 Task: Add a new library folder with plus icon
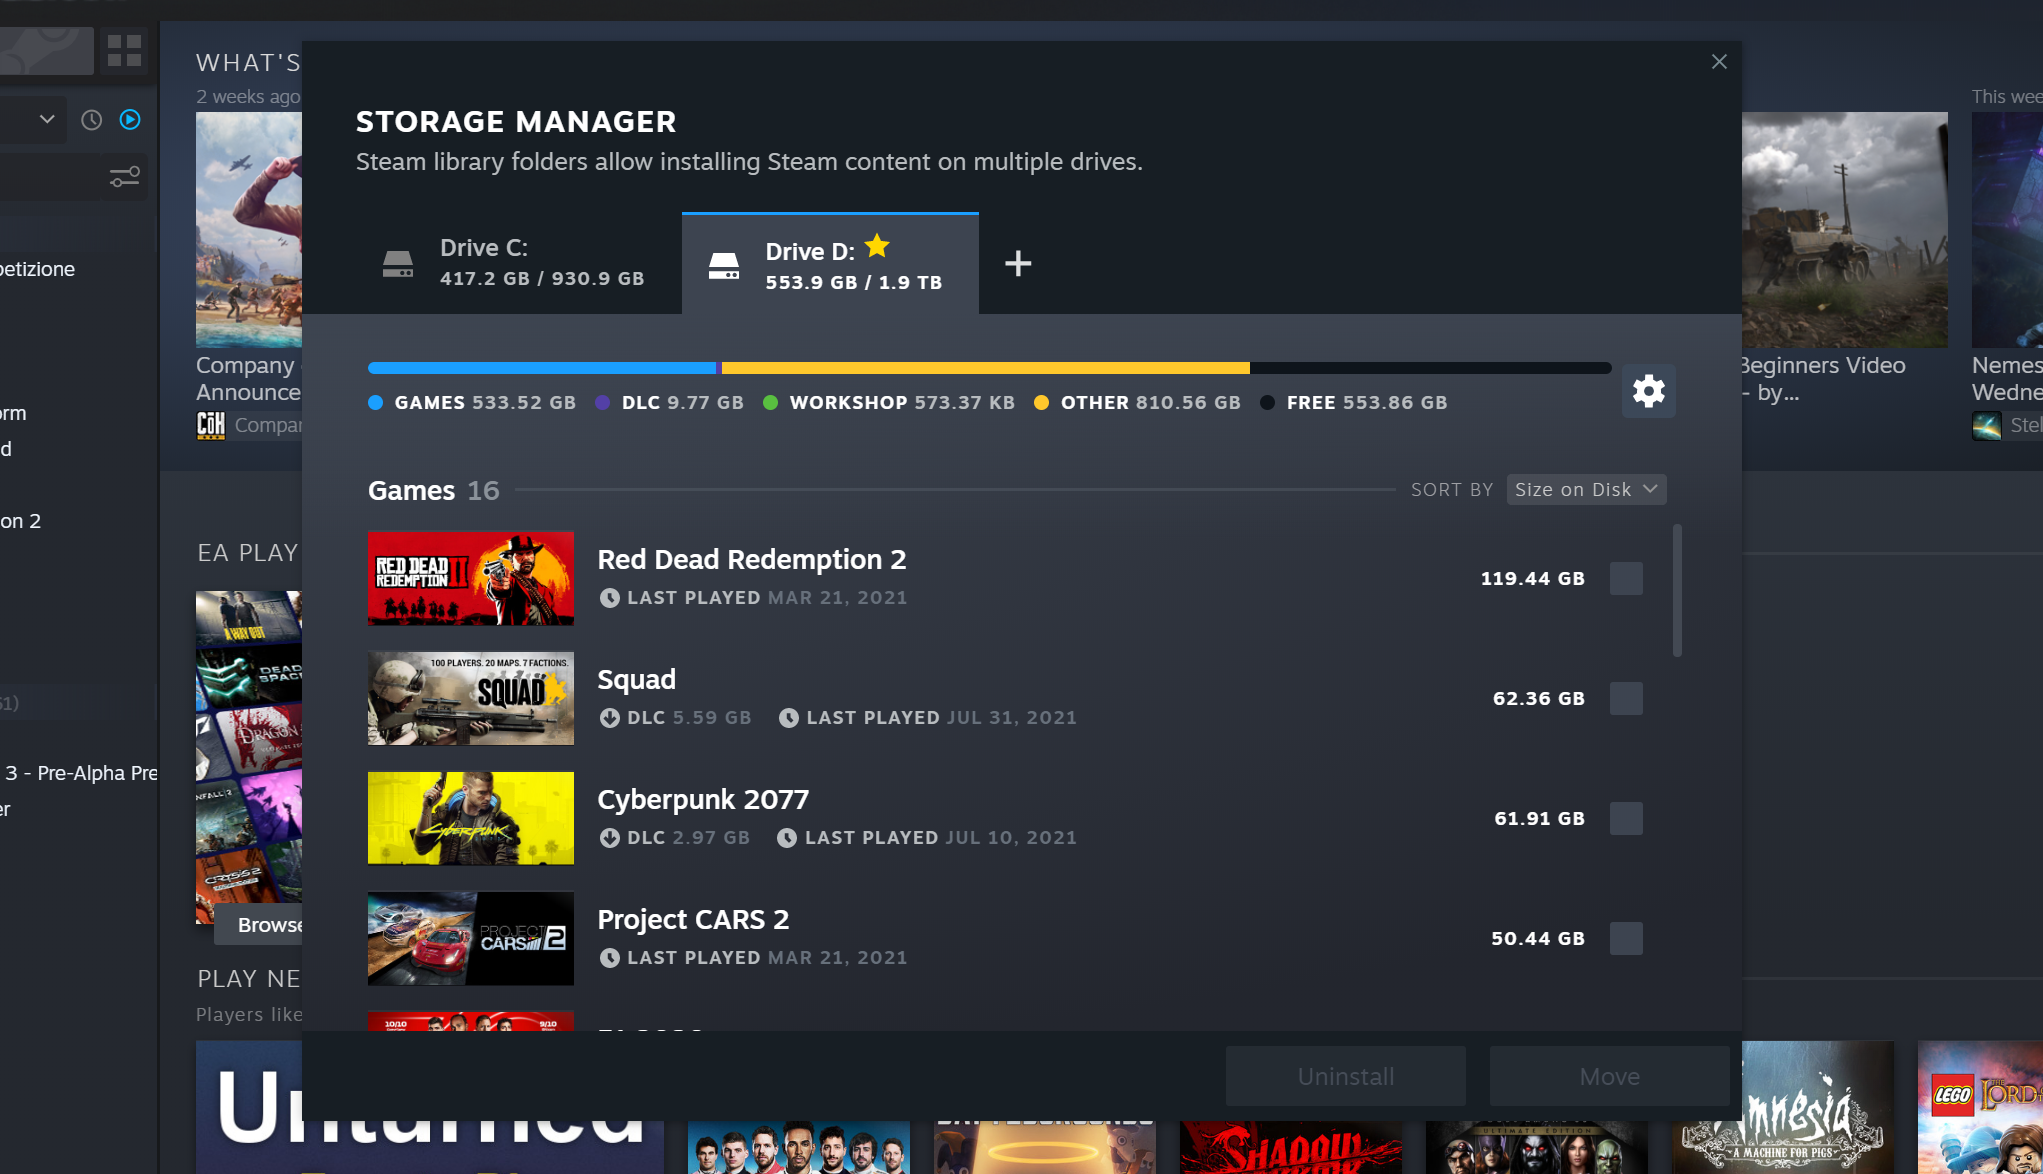(x=1018, y=264)
